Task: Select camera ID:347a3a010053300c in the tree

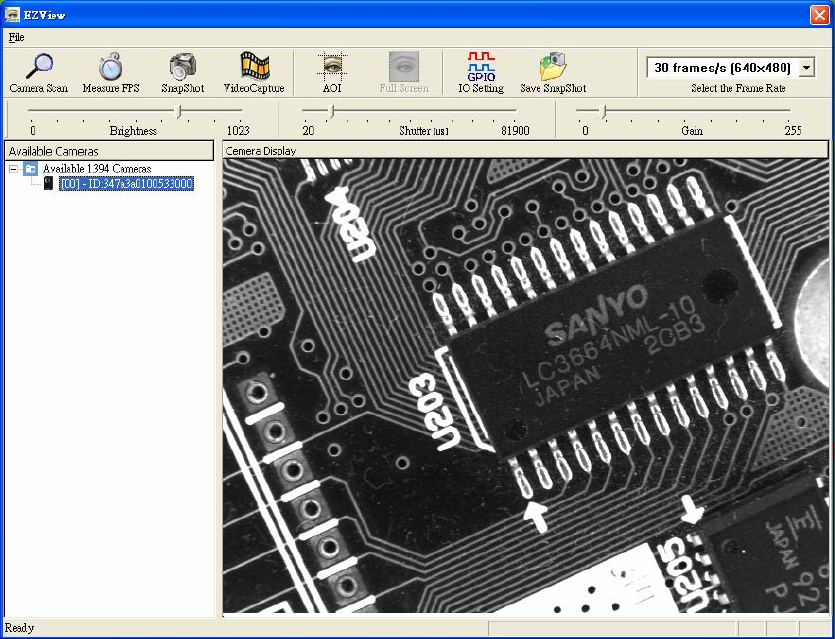Action: click(126, 184)
